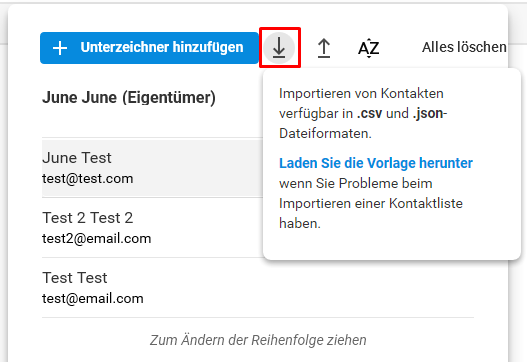Screen dimensions: 527x362
Task: Open the Laden Sie die Vorlage herunter link
Action: (x=376, y=163)
